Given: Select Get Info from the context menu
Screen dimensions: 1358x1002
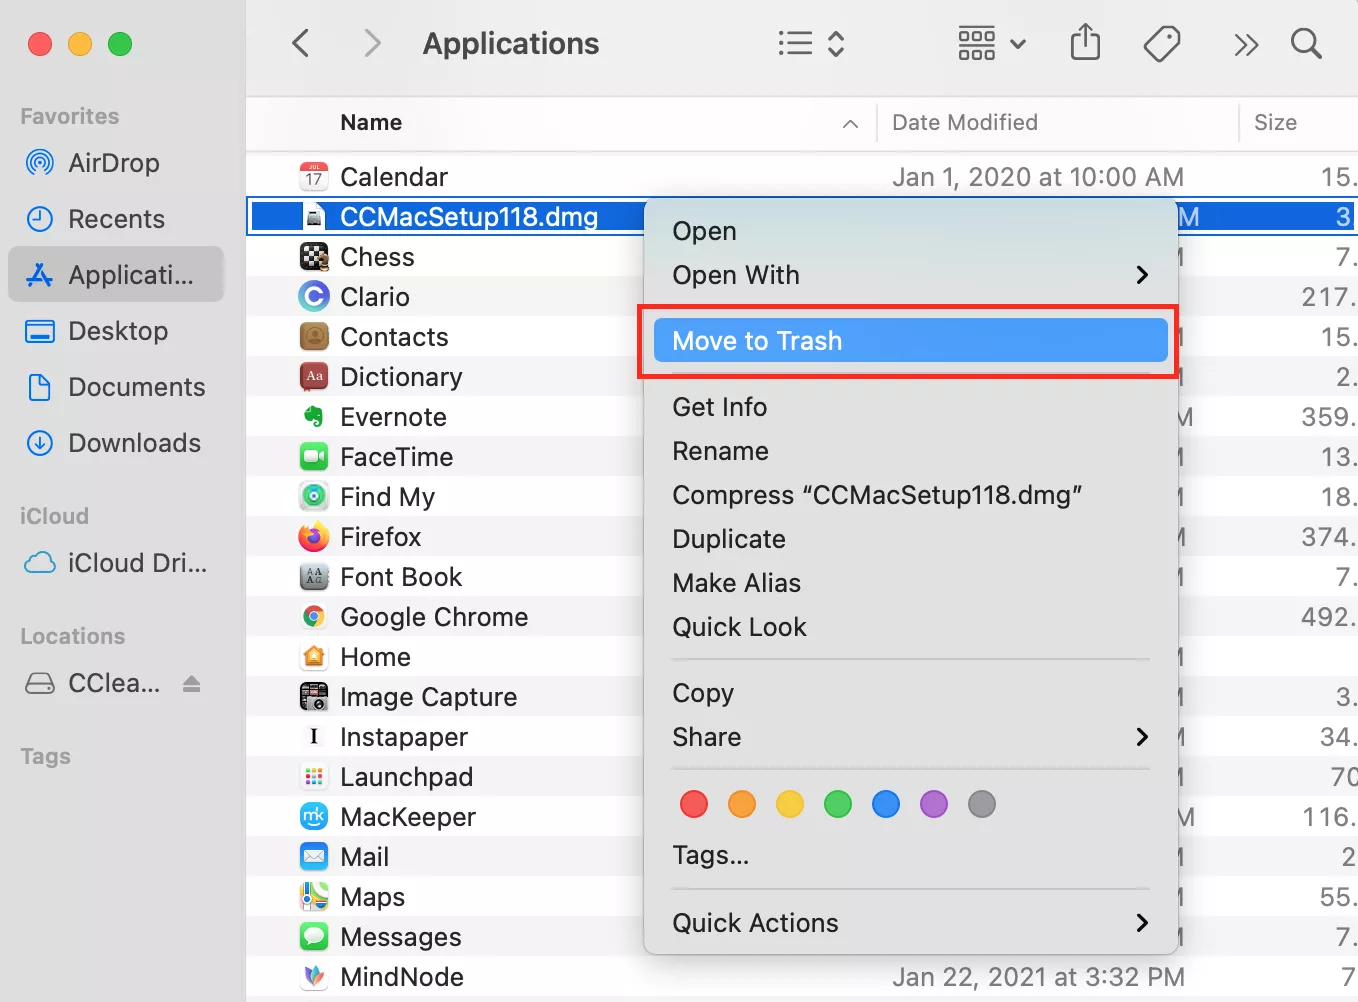Looking at the screenshot, I should click(x=719, y=407).
